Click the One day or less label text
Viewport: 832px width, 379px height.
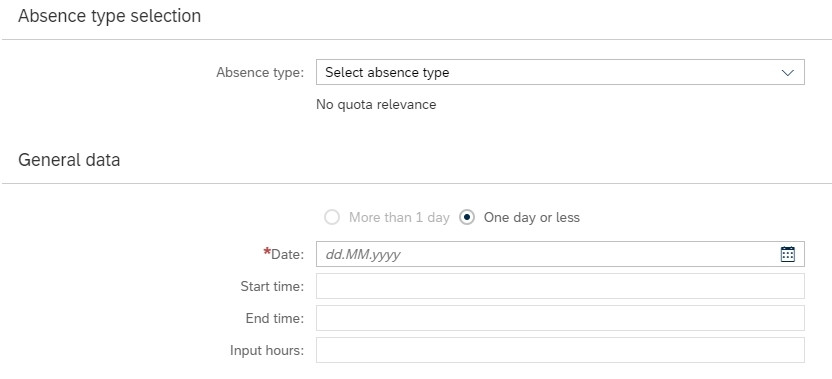point(532,218)
